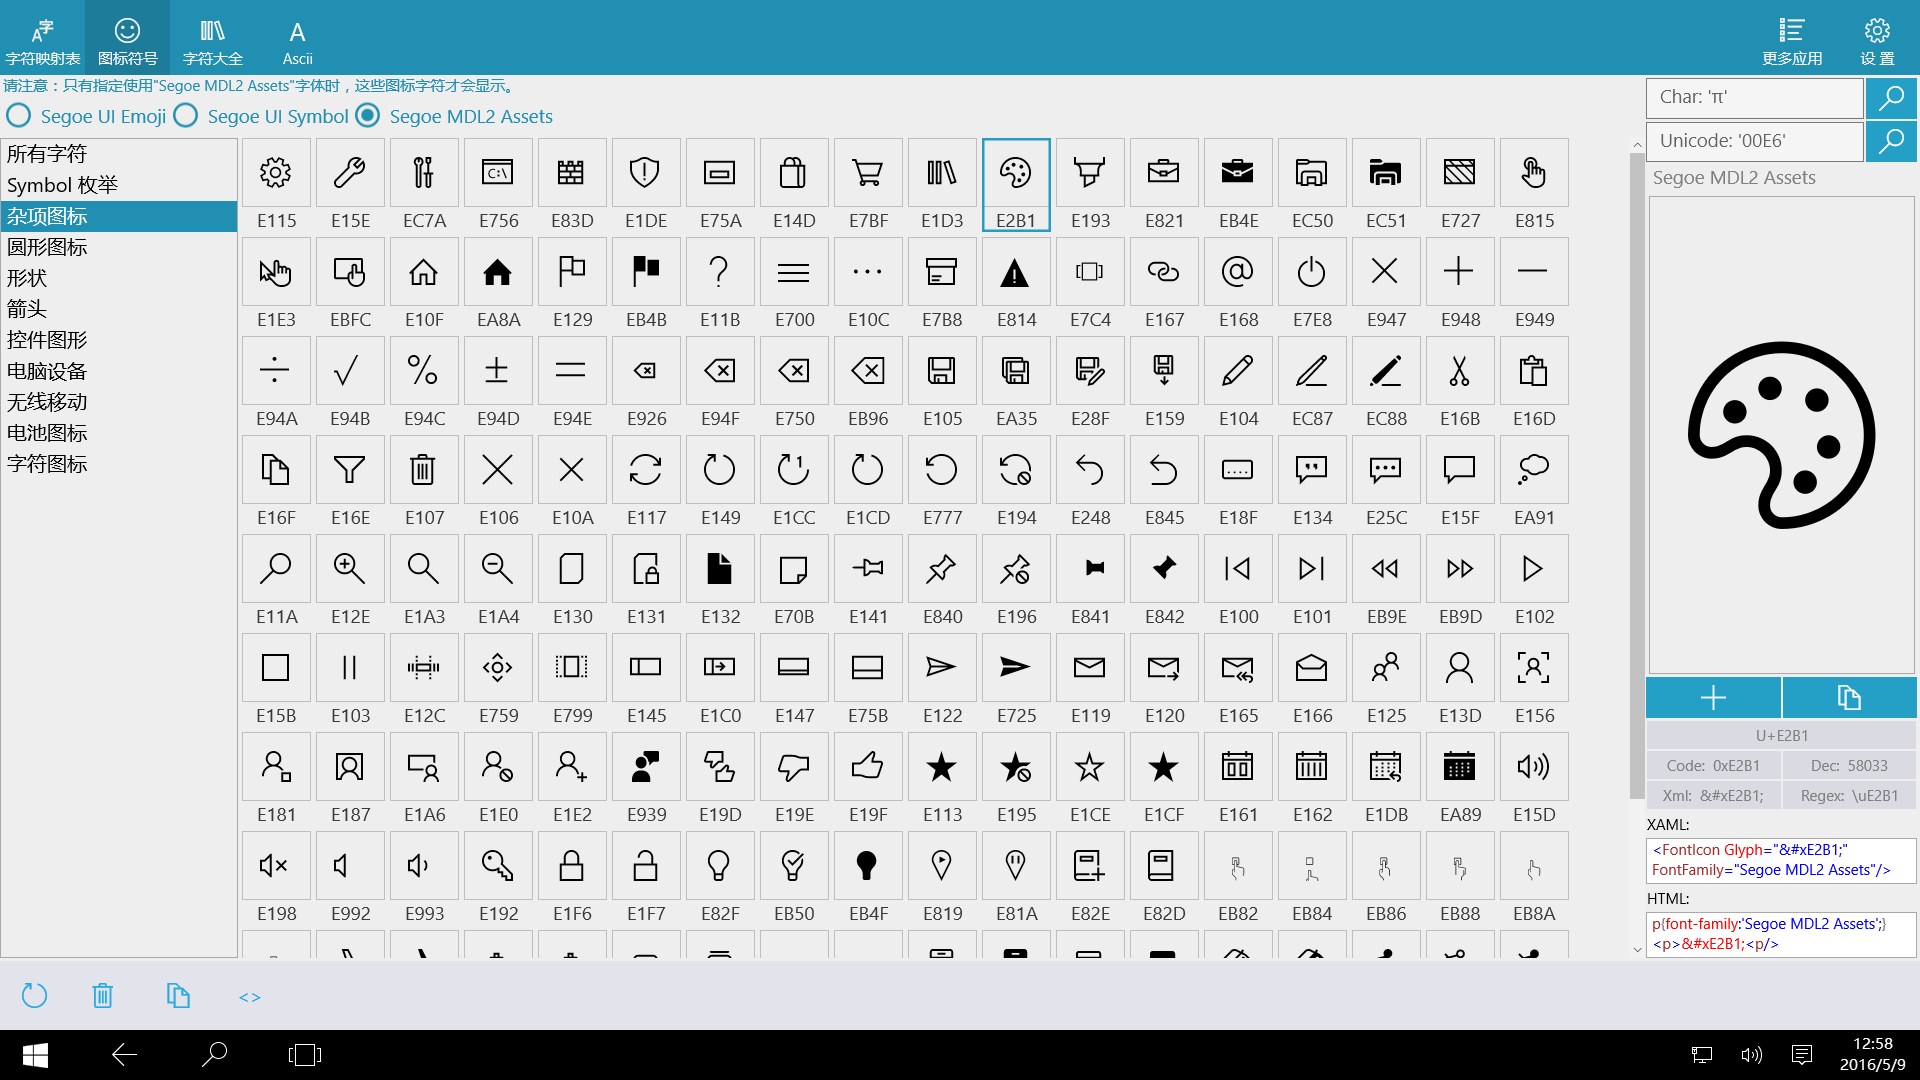Click the code view icon in the bottom toolbar
This screenshot has height=1080, width=1920.
(x=248, y=996)
